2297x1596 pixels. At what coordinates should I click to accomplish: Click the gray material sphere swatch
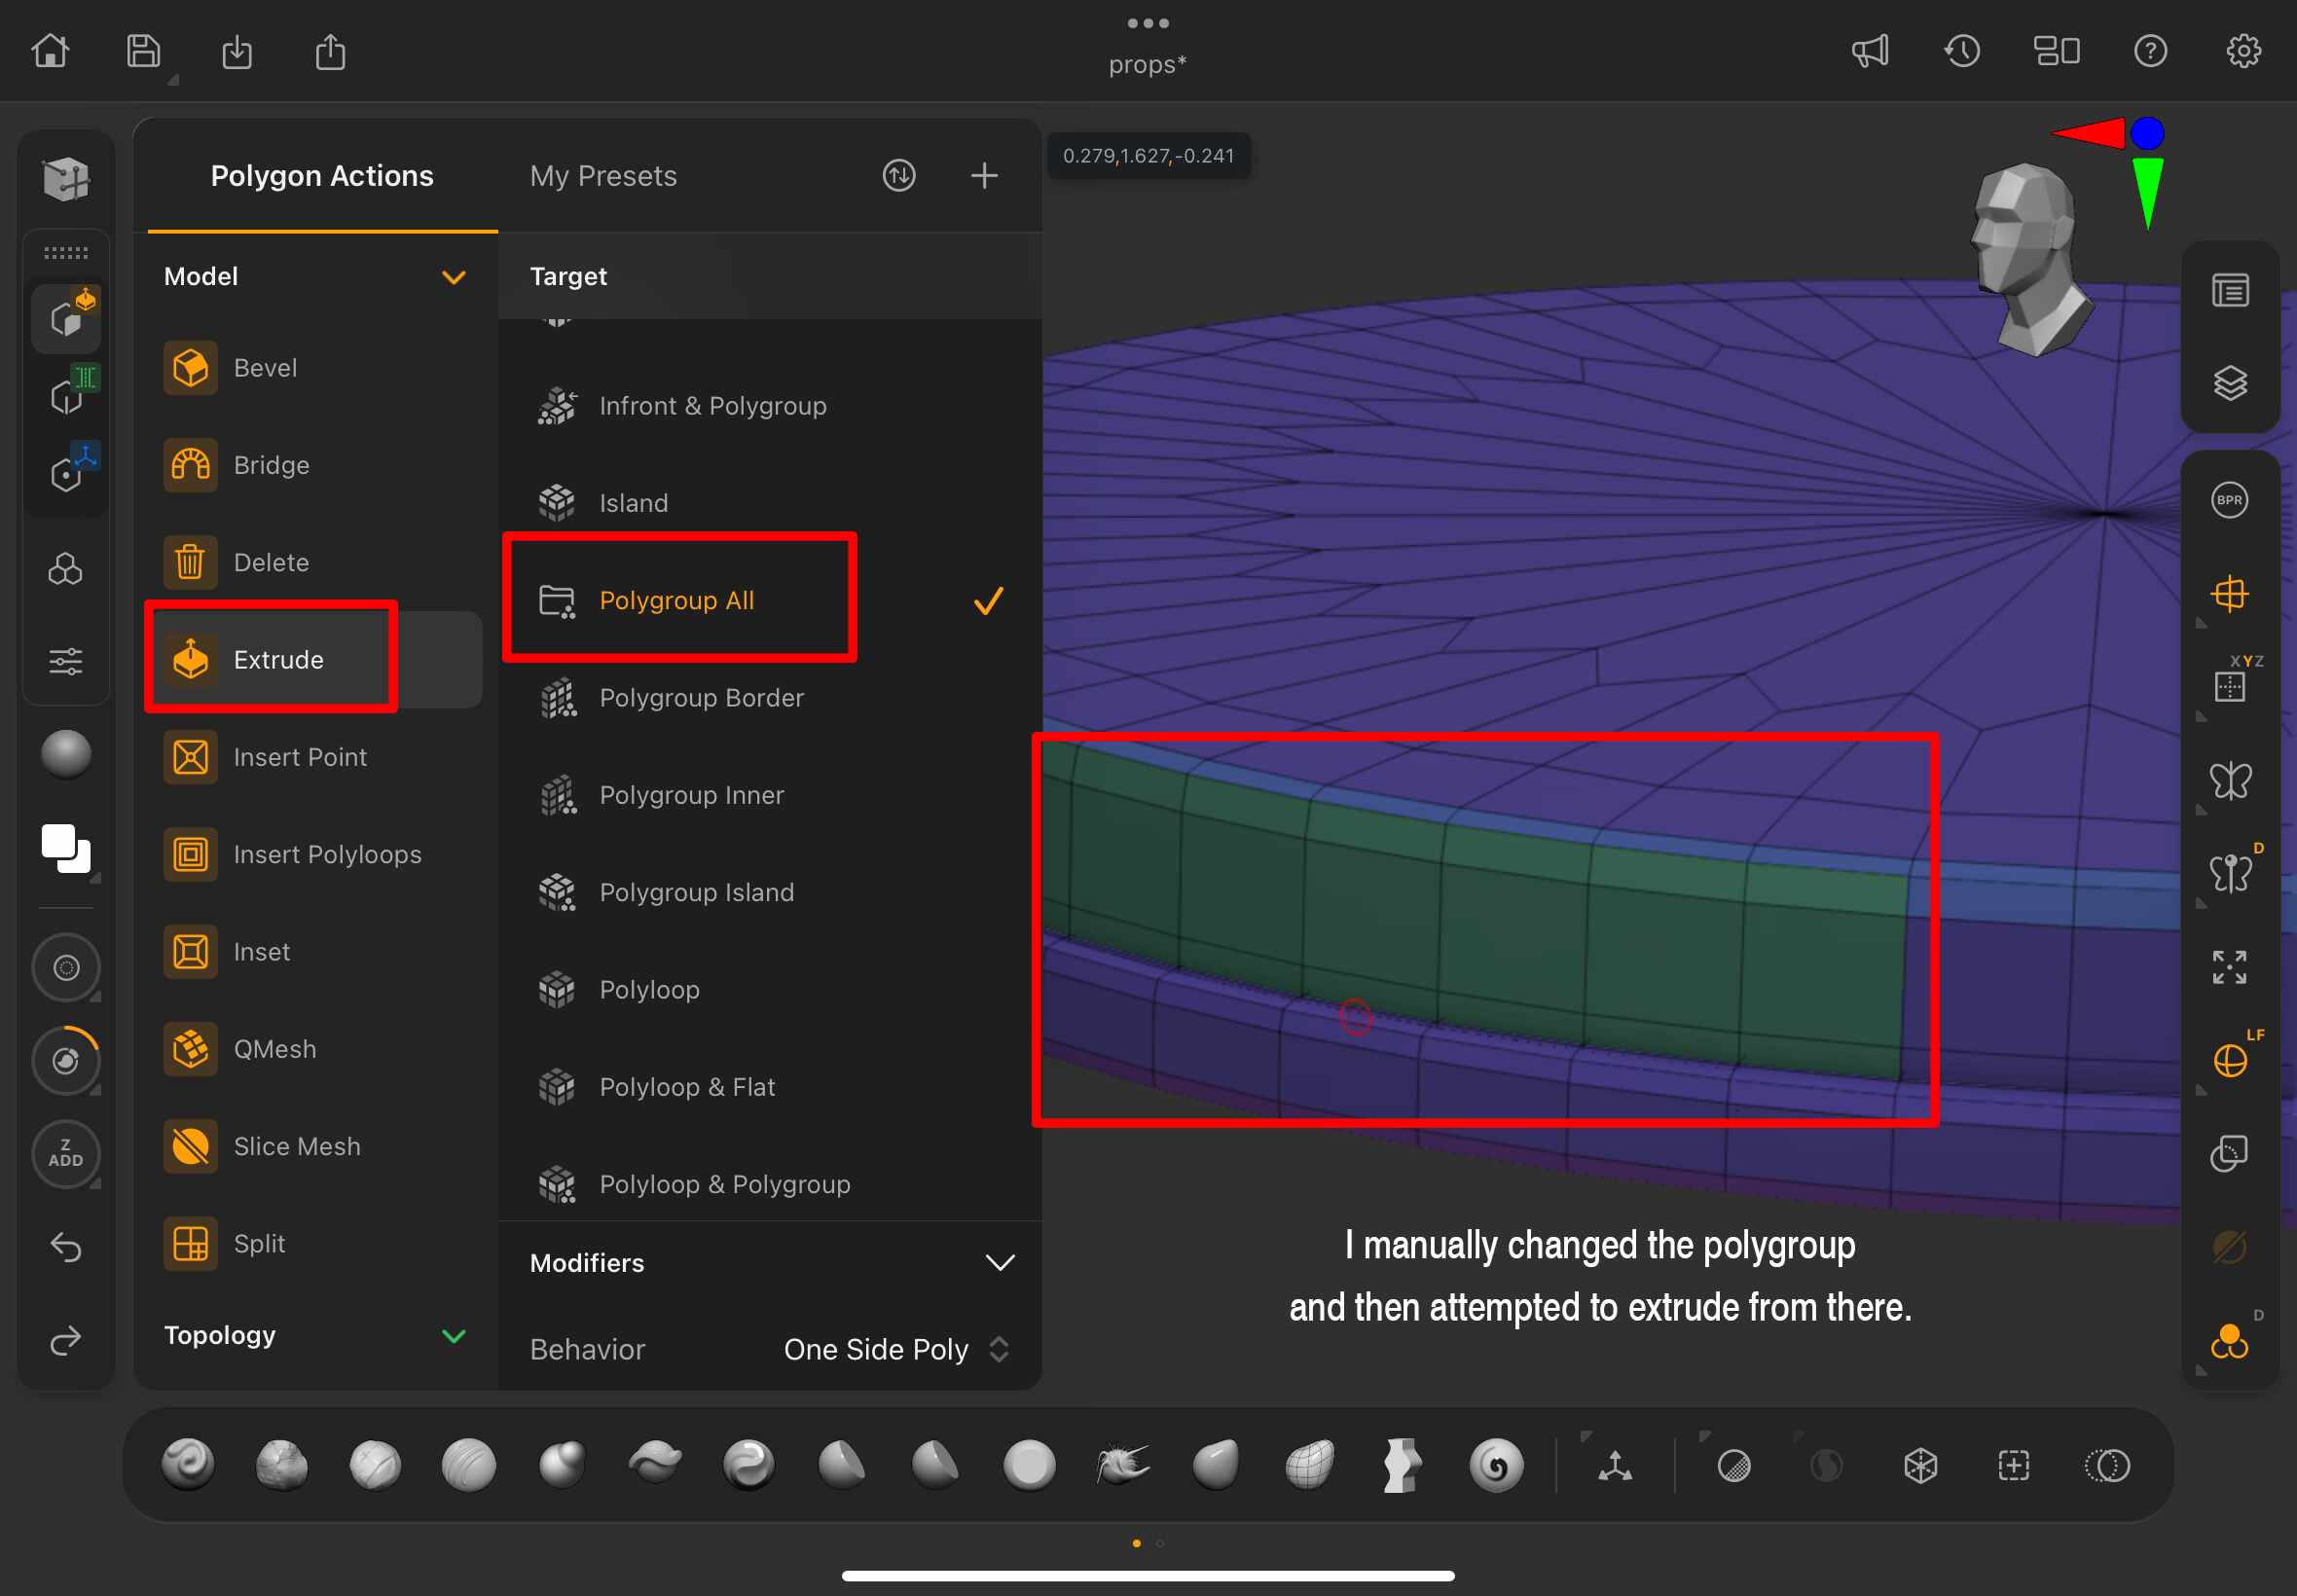66,754
